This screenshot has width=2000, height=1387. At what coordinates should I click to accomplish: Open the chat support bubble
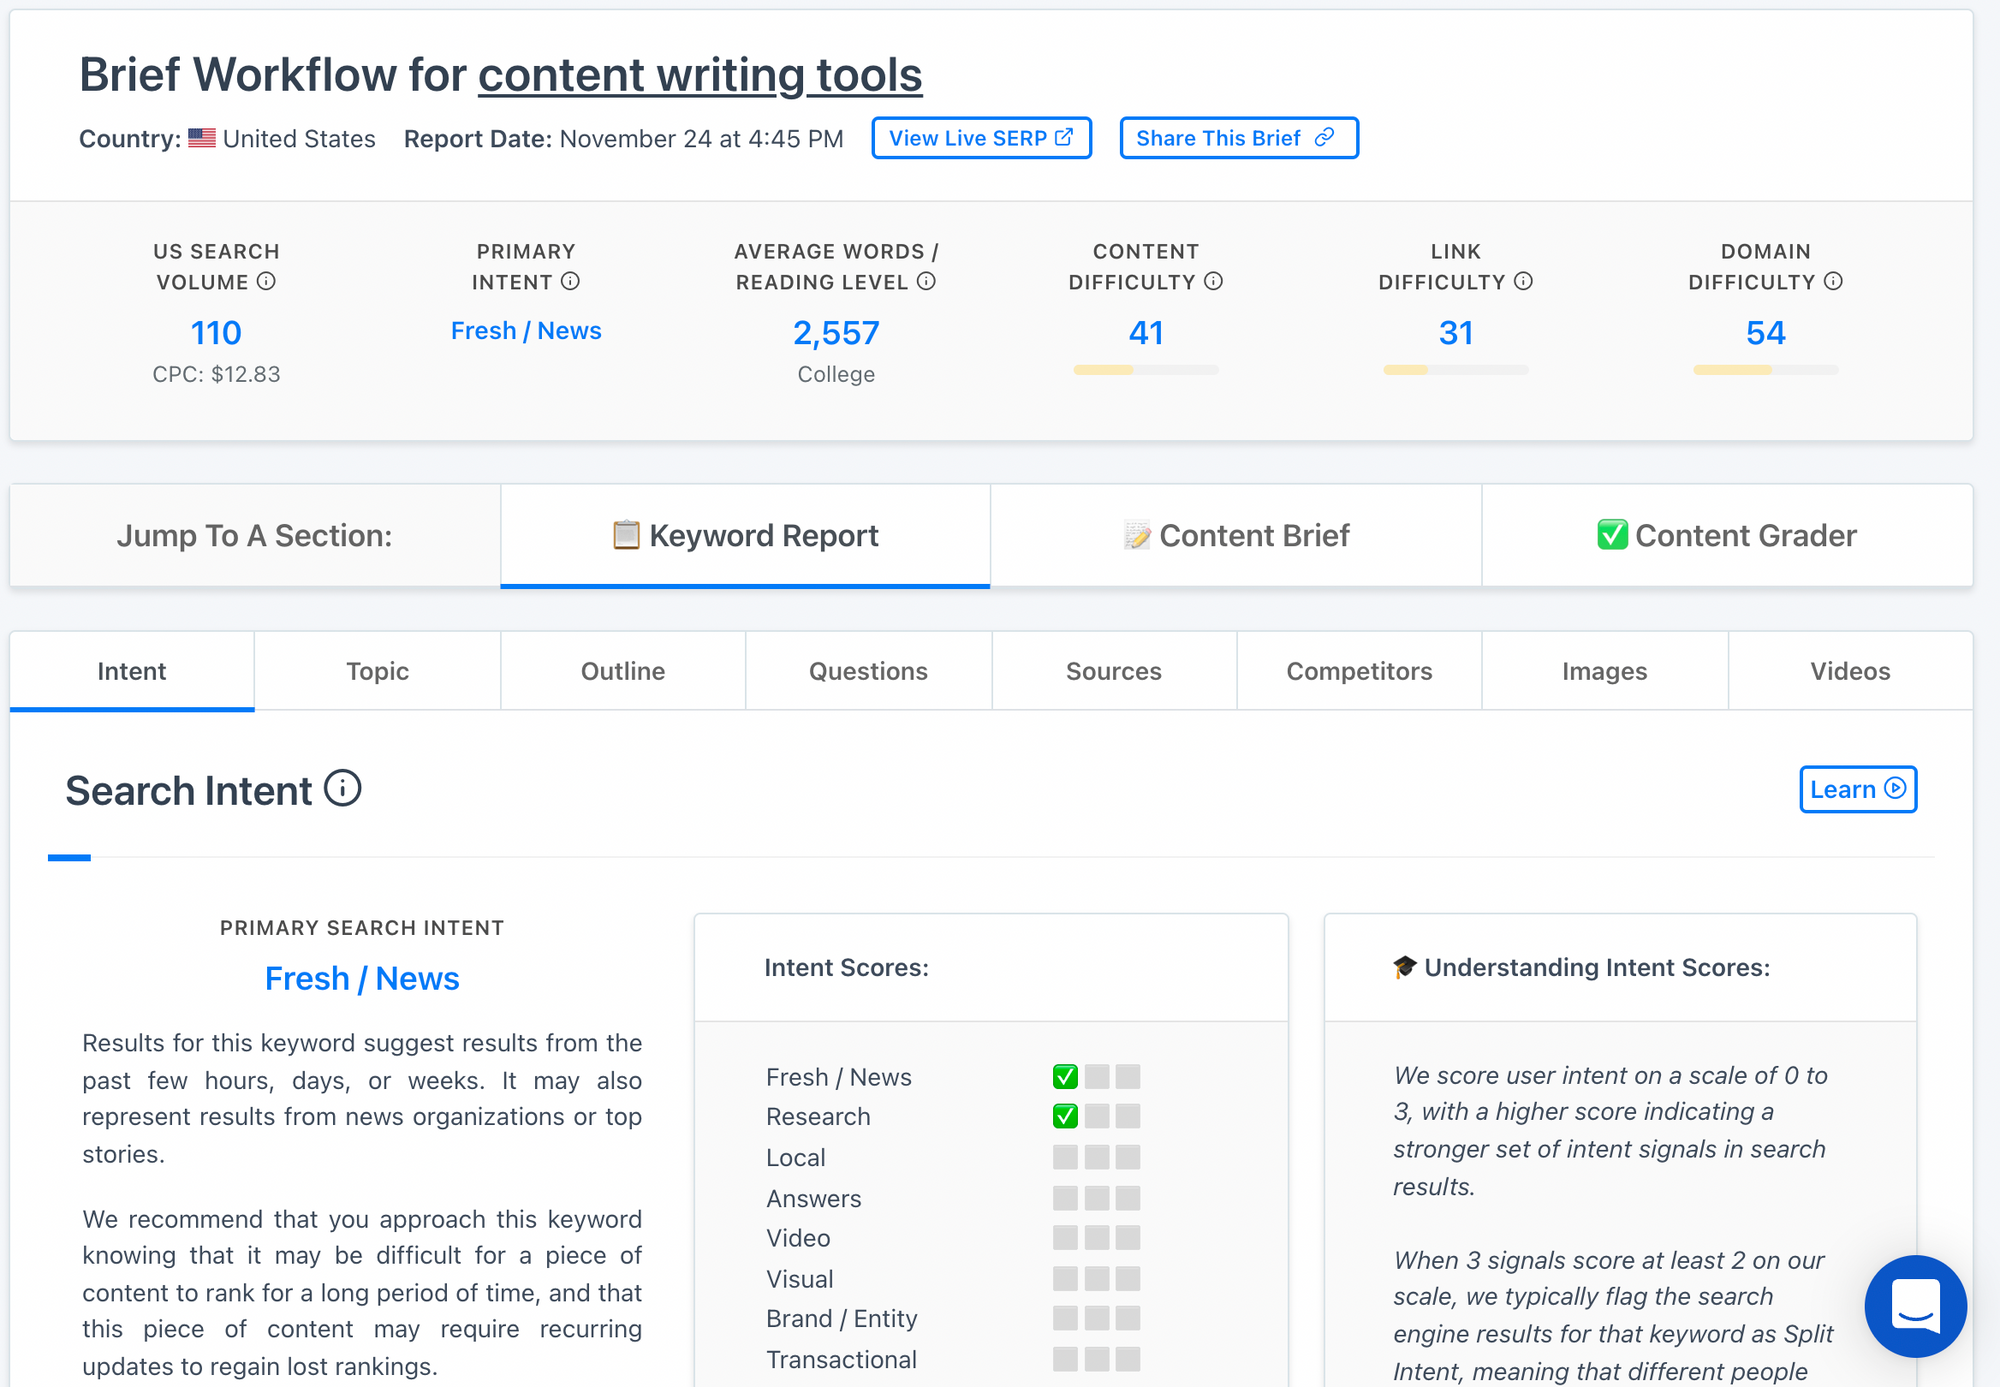tap(1915, 1306)
